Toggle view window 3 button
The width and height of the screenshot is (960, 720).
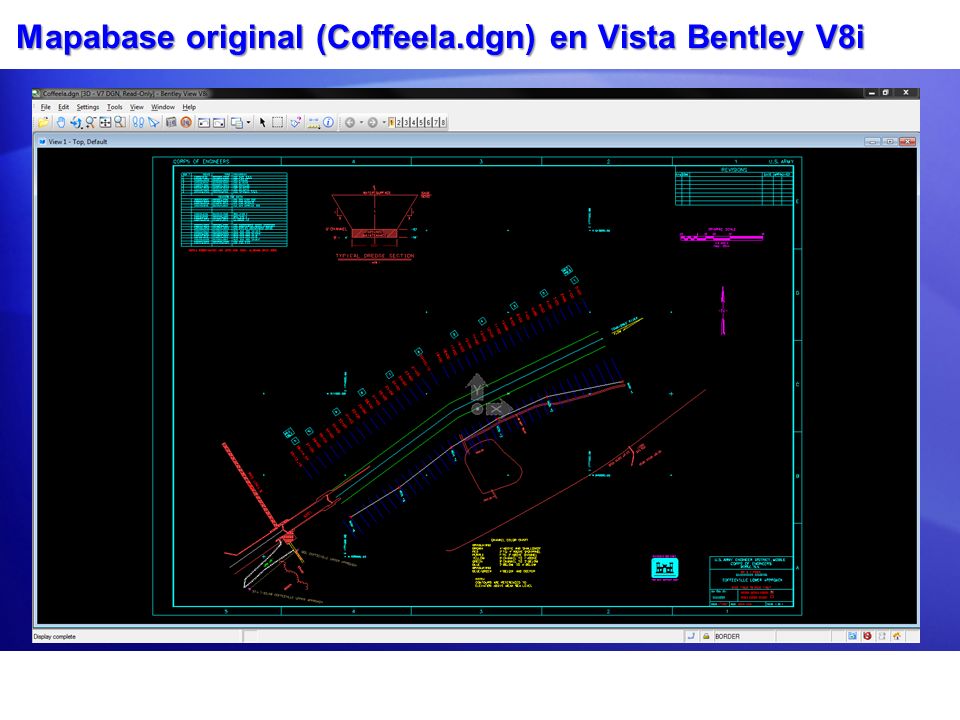click(406, 122)
